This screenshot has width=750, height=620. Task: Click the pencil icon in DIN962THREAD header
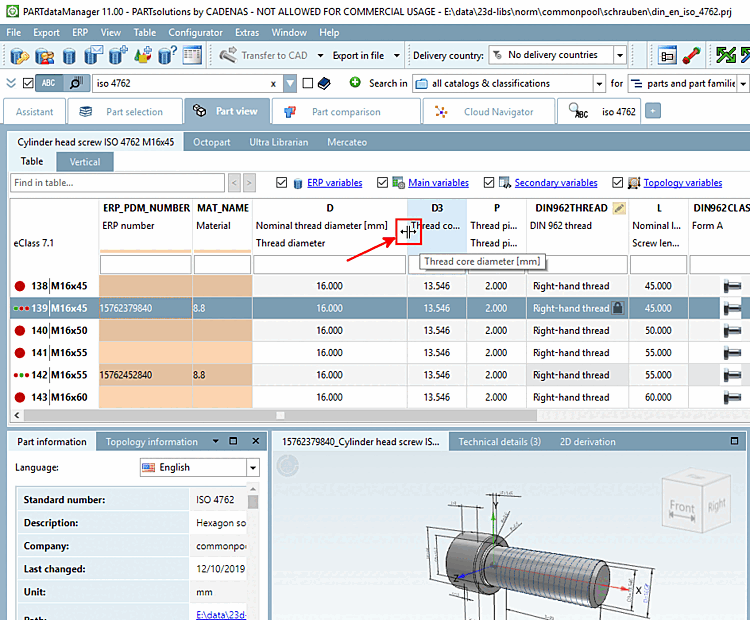click(619, 208)
